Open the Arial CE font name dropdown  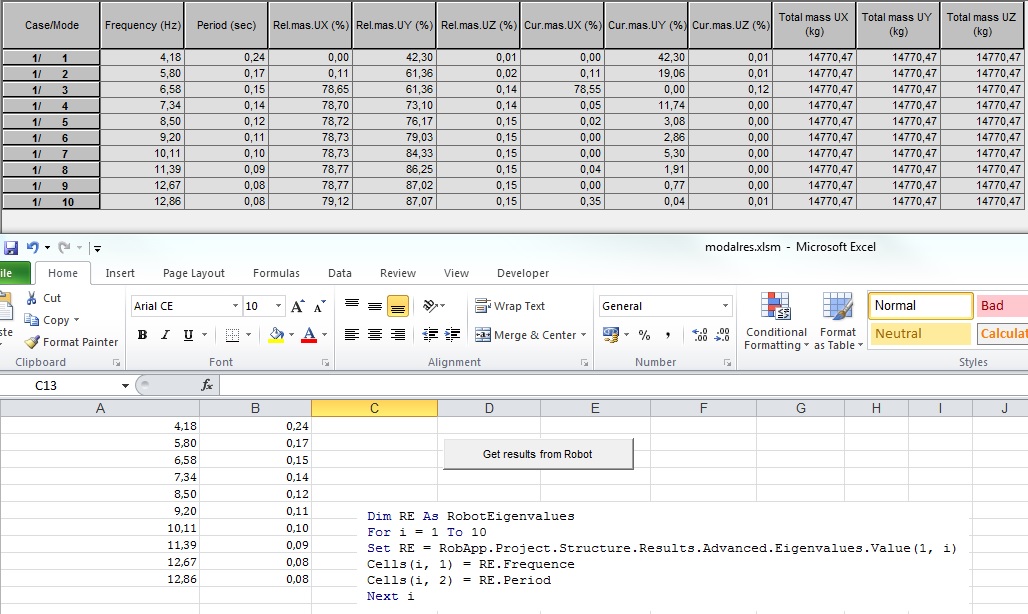coord(234,305)
